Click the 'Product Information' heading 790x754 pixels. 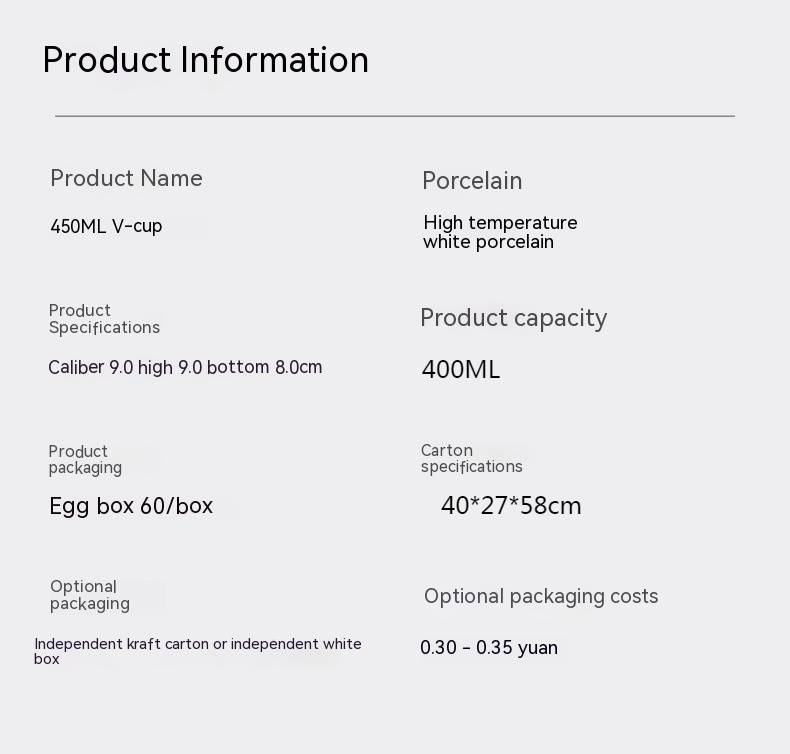coord(205,60)
